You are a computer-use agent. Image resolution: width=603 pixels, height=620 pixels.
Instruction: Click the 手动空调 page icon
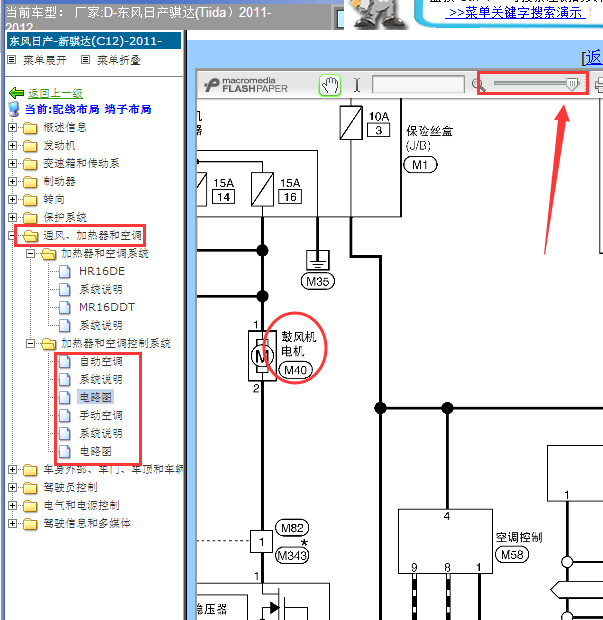65,416
